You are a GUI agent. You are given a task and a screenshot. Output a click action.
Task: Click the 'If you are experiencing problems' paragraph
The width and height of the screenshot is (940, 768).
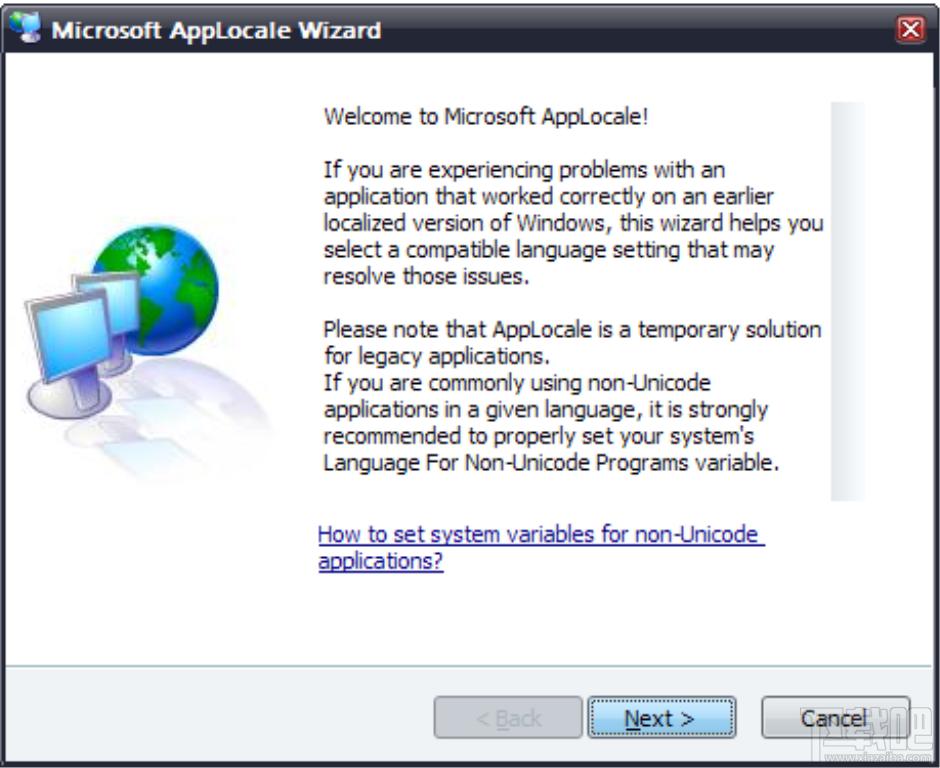point(573,223)
